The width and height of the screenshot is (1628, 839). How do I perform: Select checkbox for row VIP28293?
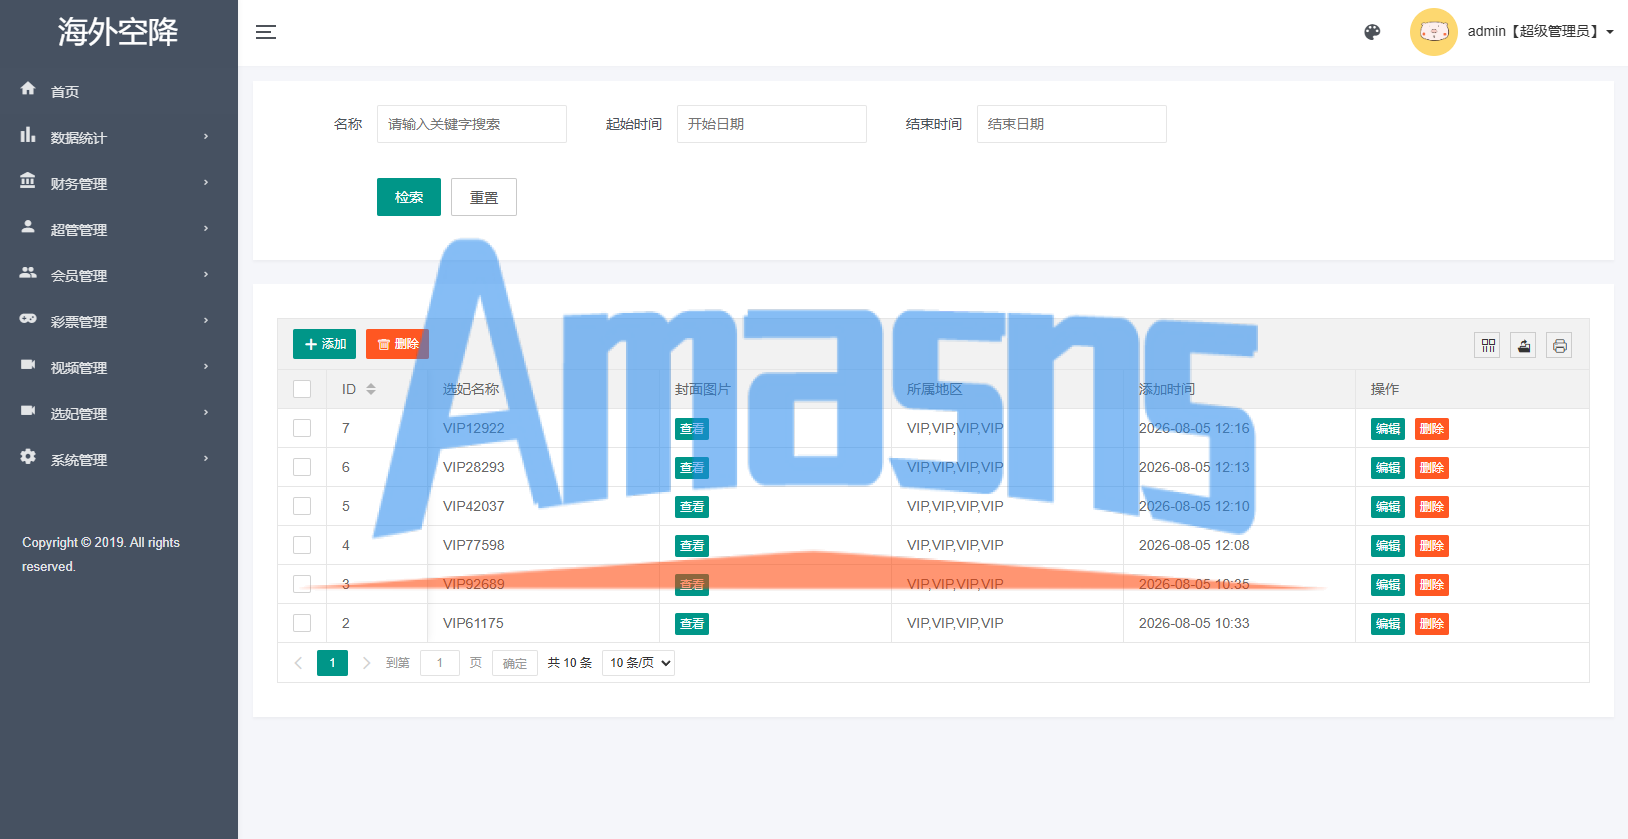click(302, 467)
